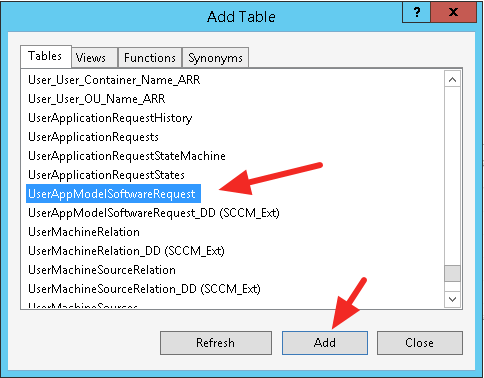Screen dimensions: 484x378
Task: Click the scrollbar thumb in the list
Action: click(x=452, y=273)
